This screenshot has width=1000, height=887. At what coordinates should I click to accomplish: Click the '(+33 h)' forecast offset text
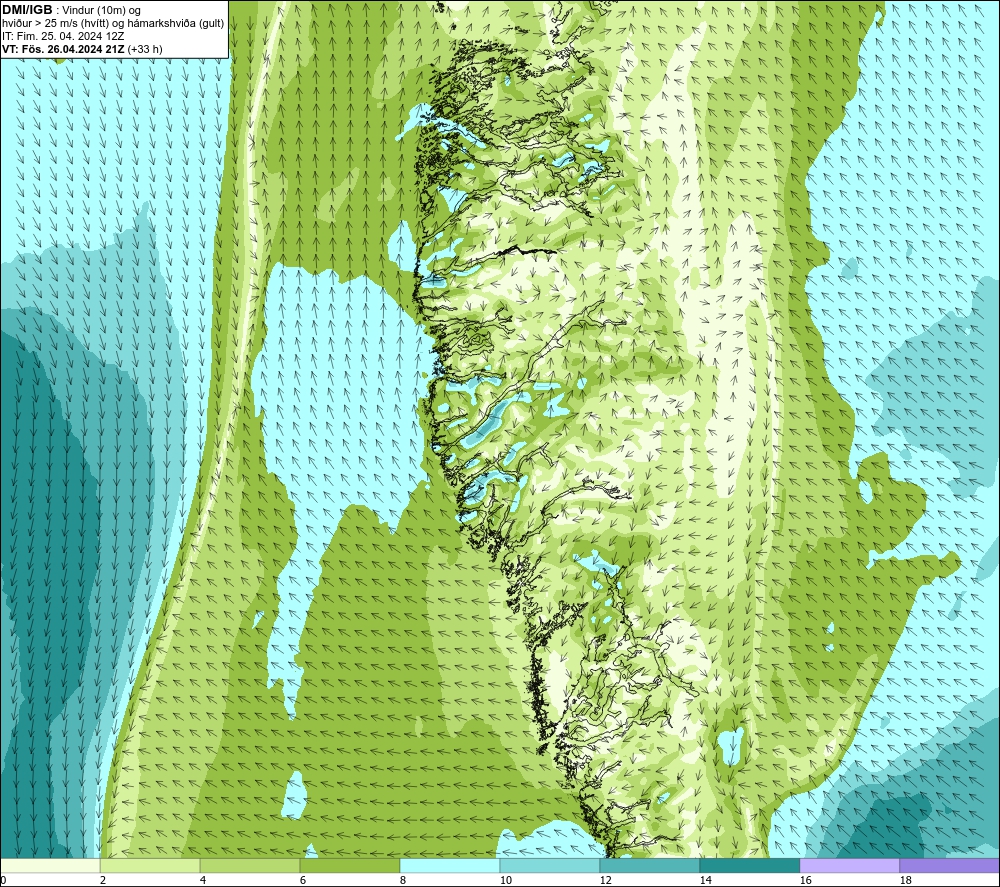click(145, 49)
